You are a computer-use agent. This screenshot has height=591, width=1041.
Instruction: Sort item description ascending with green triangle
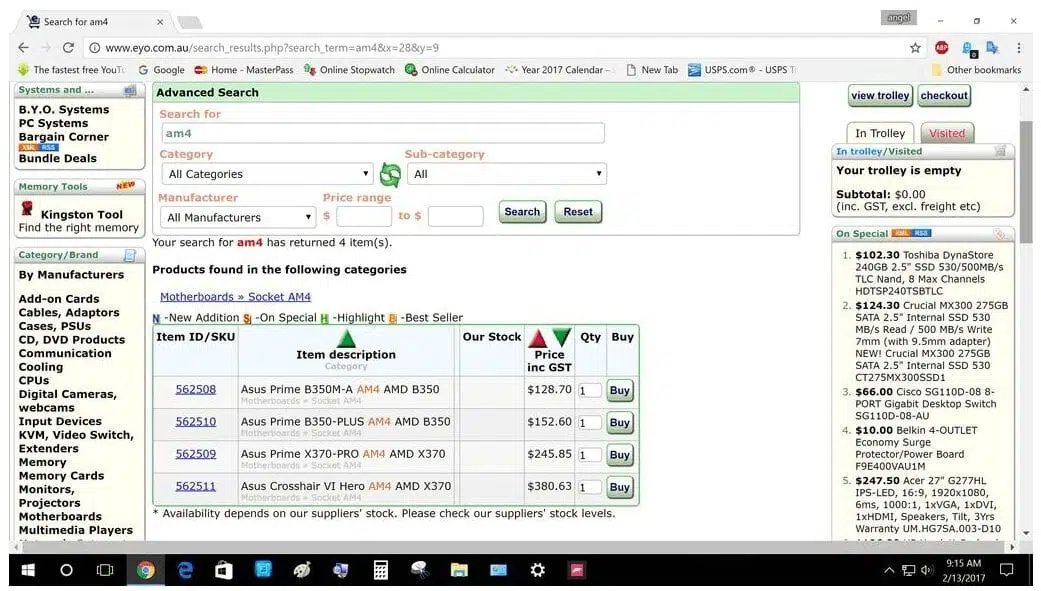click(346, 338)
